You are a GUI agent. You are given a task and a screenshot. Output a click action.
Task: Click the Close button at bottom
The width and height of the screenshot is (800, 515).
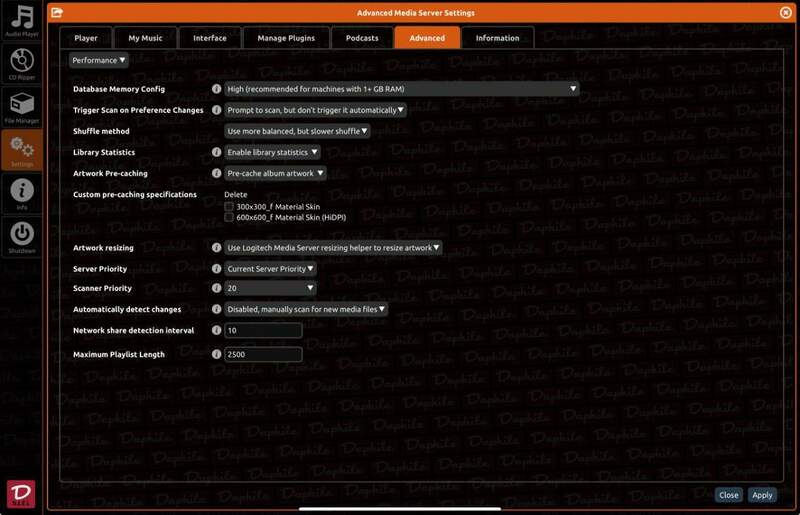click(729, 495)
